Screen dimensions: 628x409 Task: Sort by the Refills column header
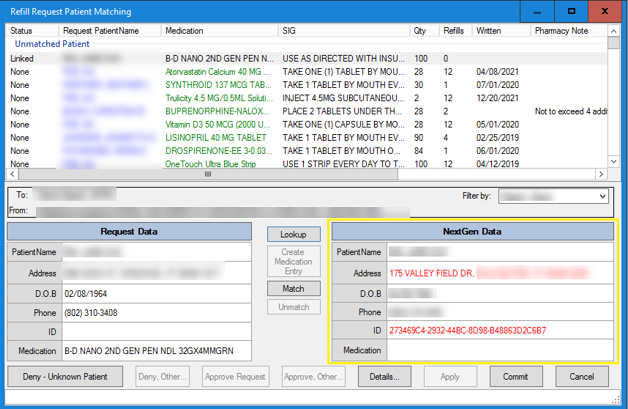point(455,31)
